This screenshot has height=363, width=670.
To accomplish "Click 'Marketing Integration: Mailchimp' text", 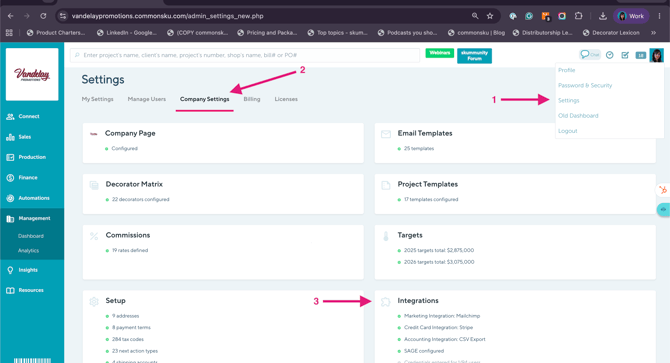I will point(442,316).
